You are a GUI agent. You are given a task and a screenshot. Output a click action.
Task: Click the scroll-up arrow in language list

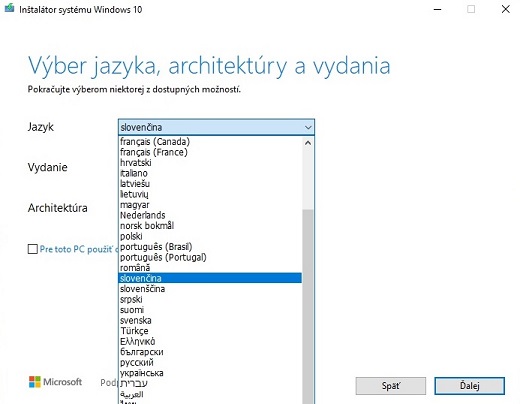click(x=308, y=143)
